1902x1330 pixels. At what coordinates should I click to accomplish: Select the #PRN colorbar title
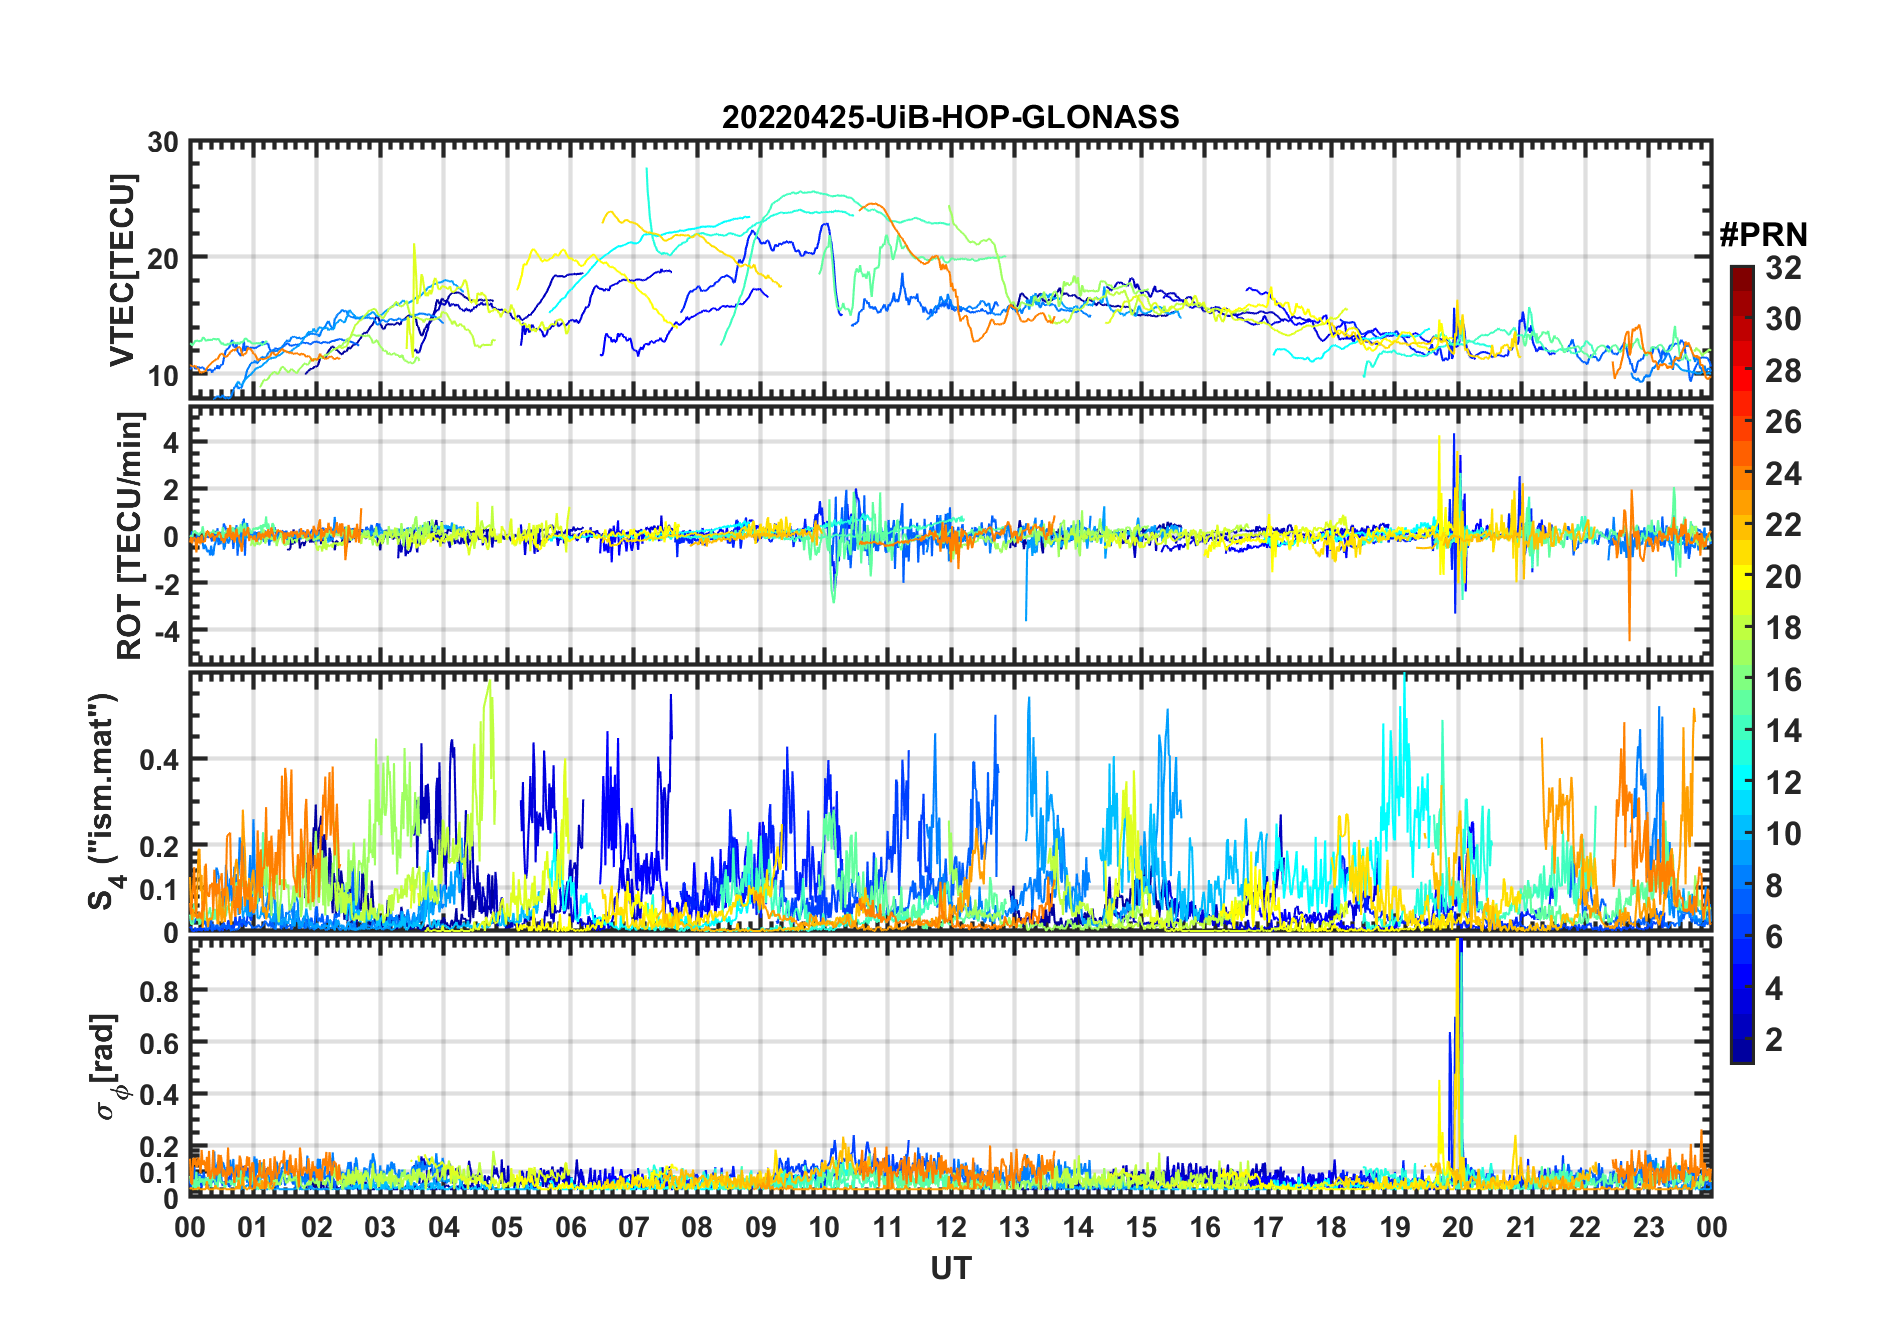click(x=1763, y=235)
